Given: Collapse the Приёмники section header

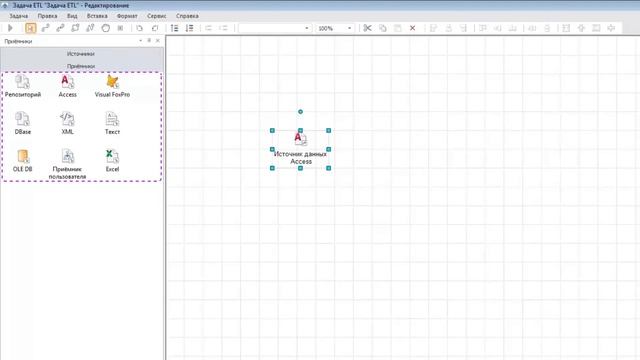Looking at the screenshot, I should pyautogui.click(x=81, y=66).
